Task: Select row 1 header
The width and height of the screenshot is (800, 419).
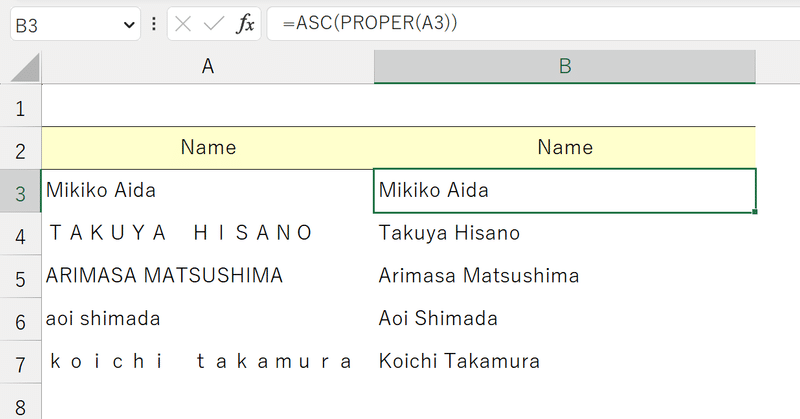Action: [20, 106]
